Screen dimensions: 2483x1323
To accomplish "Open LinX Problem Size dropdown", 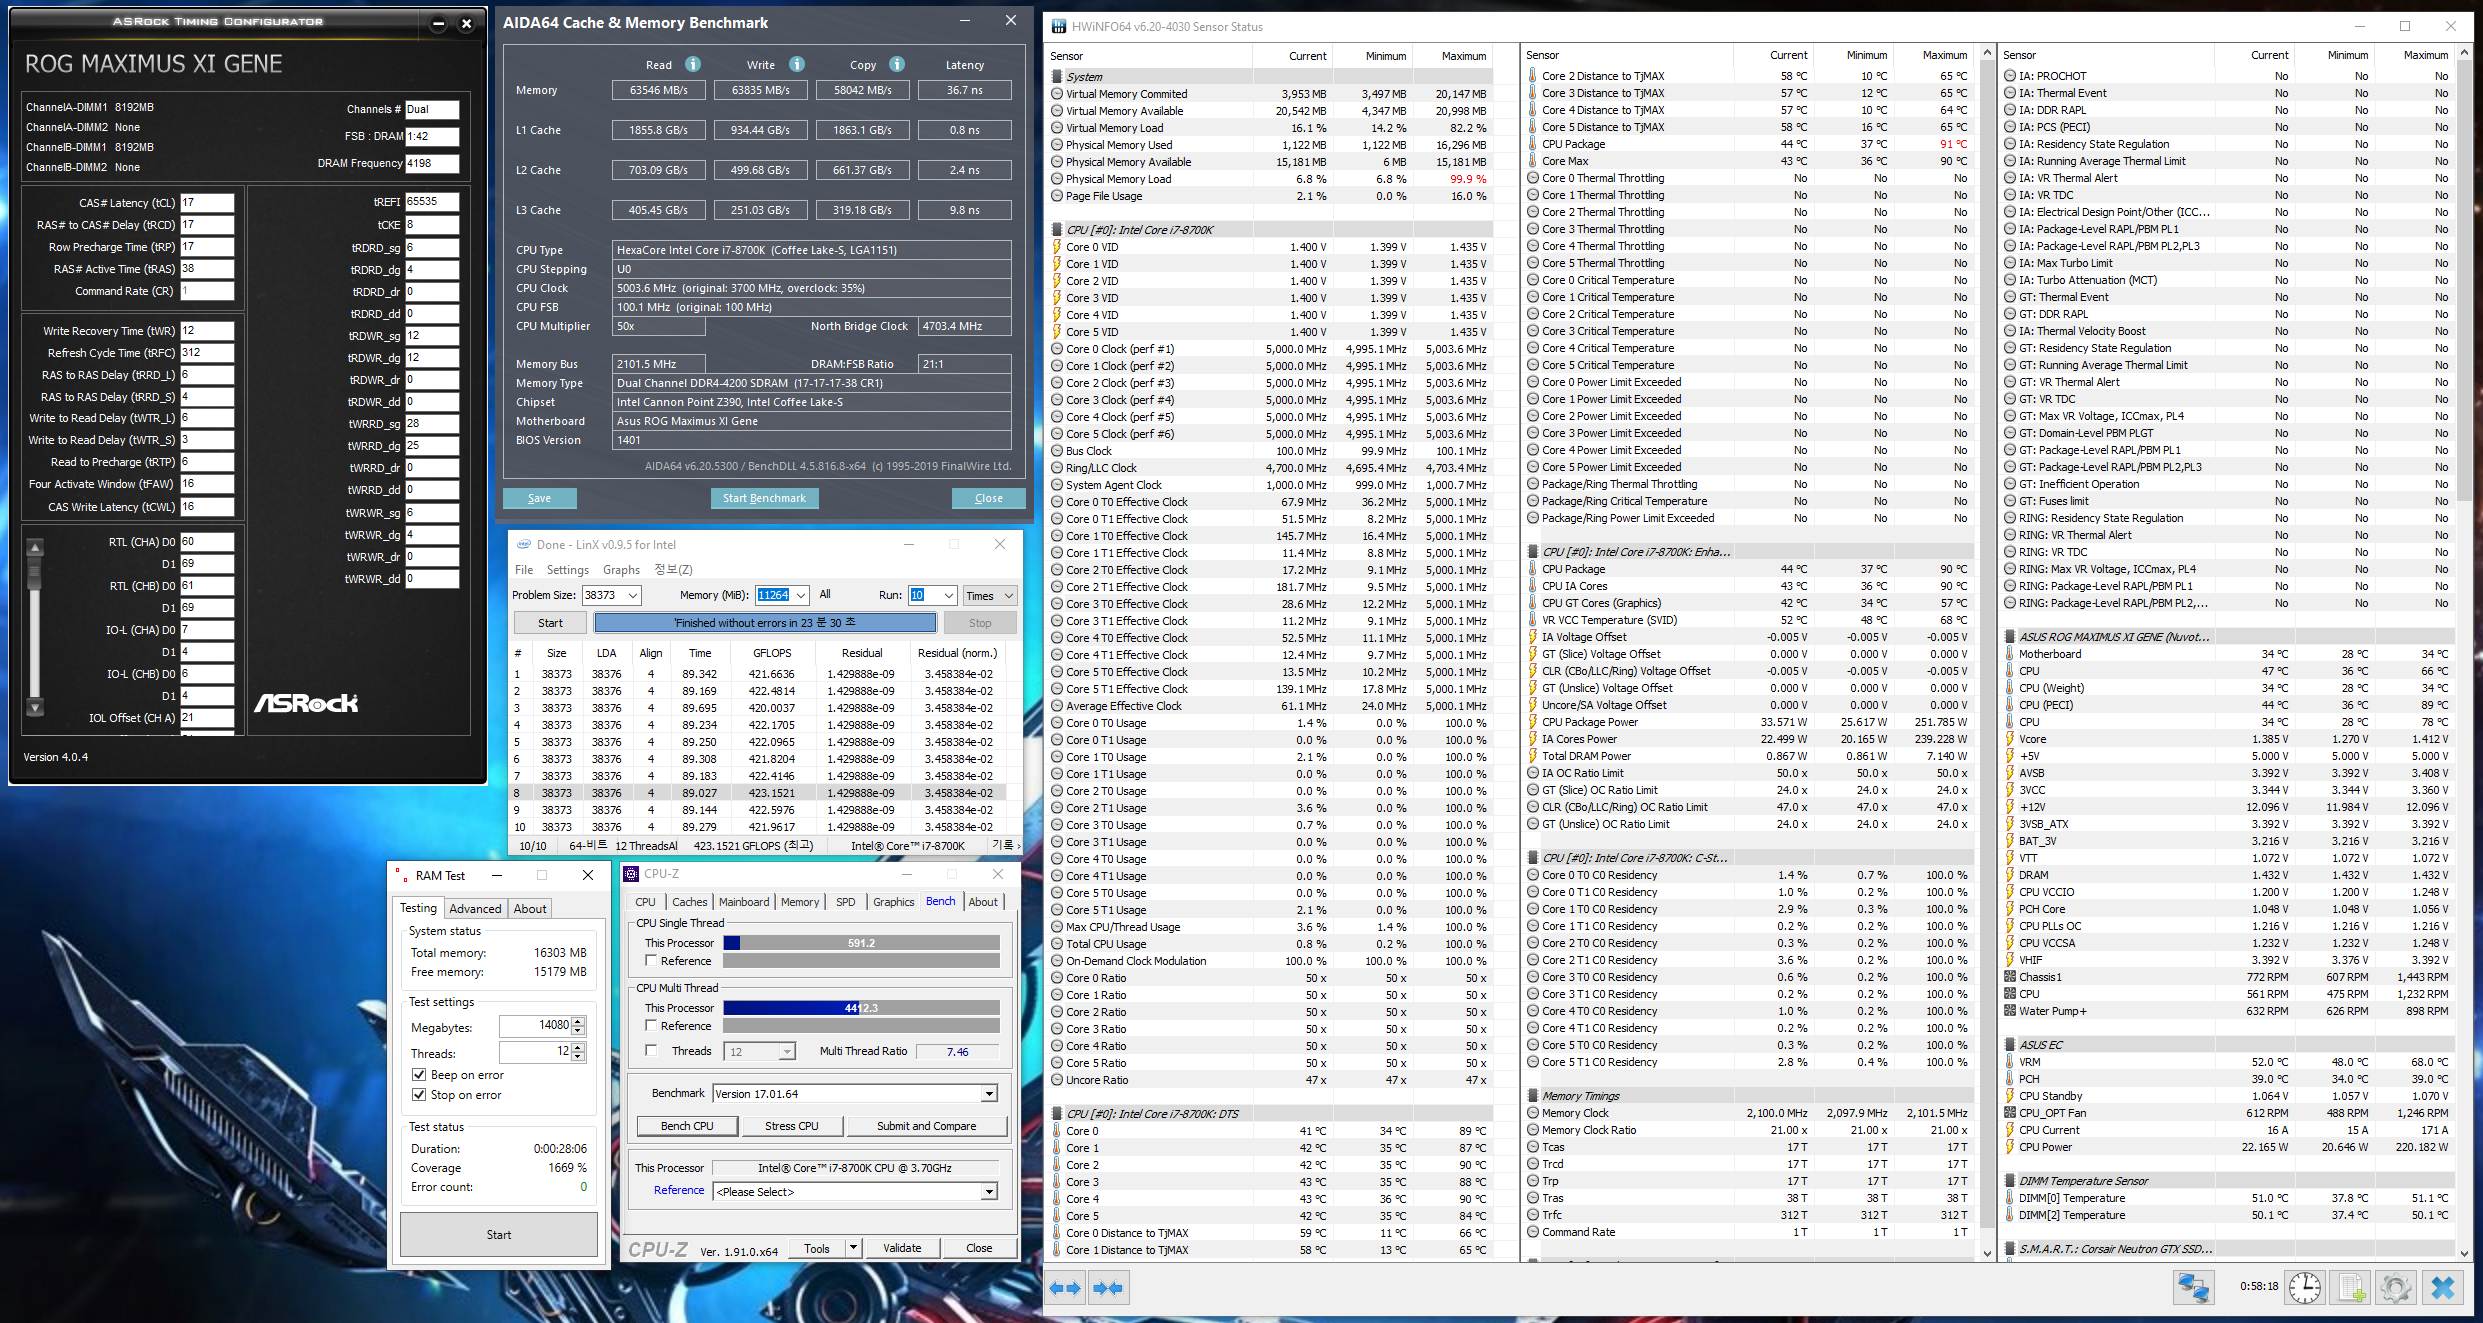I will click(633, 595).
